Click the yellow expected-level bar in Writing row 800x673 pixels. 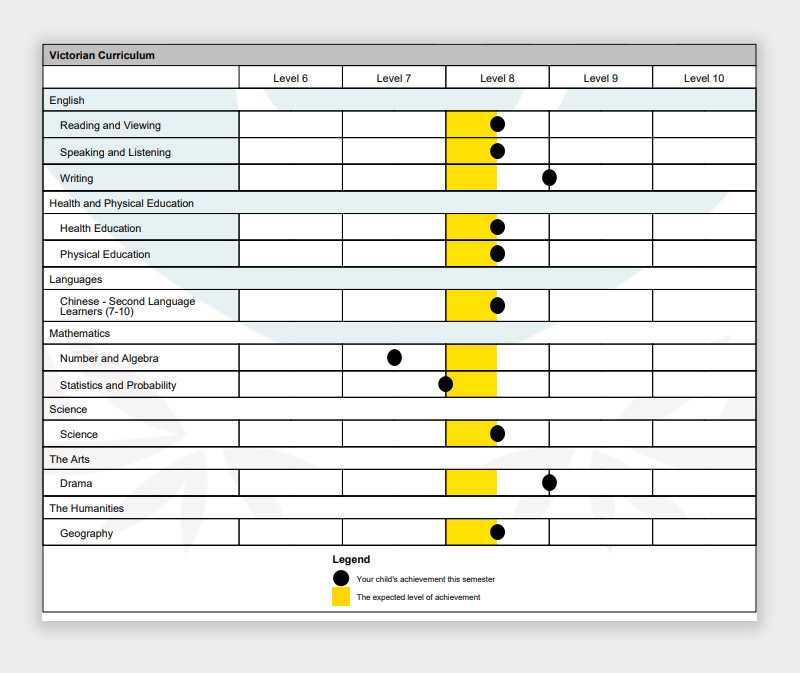coord(471,178)
